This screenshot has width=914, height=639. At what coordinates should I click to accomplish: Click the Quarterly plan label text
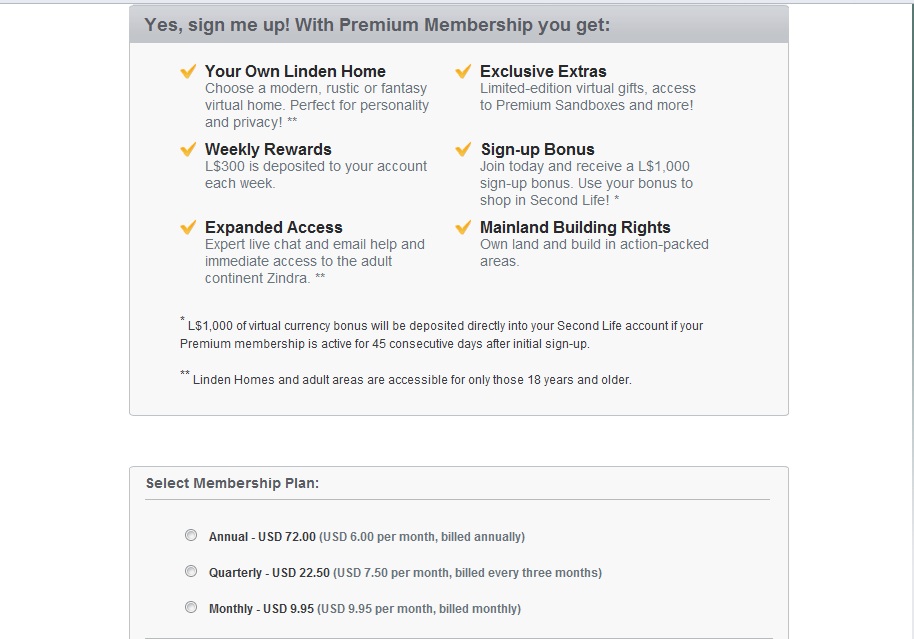[405, 573]
